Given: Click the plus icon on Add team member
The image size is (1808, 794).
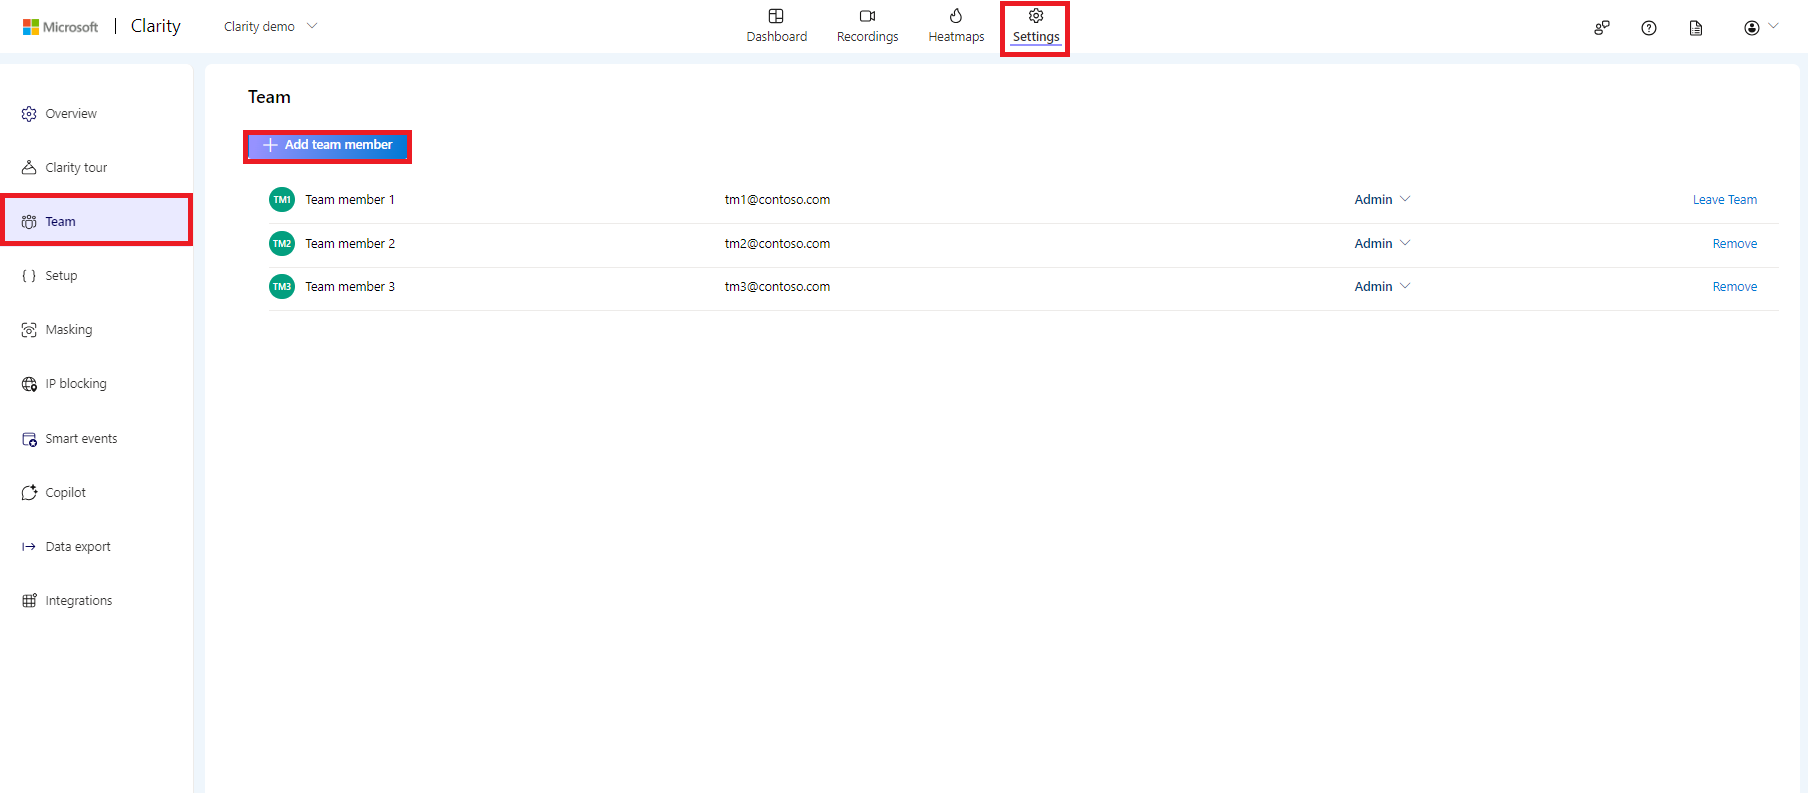Looking at the screenshot, I should tap(270, 145).
